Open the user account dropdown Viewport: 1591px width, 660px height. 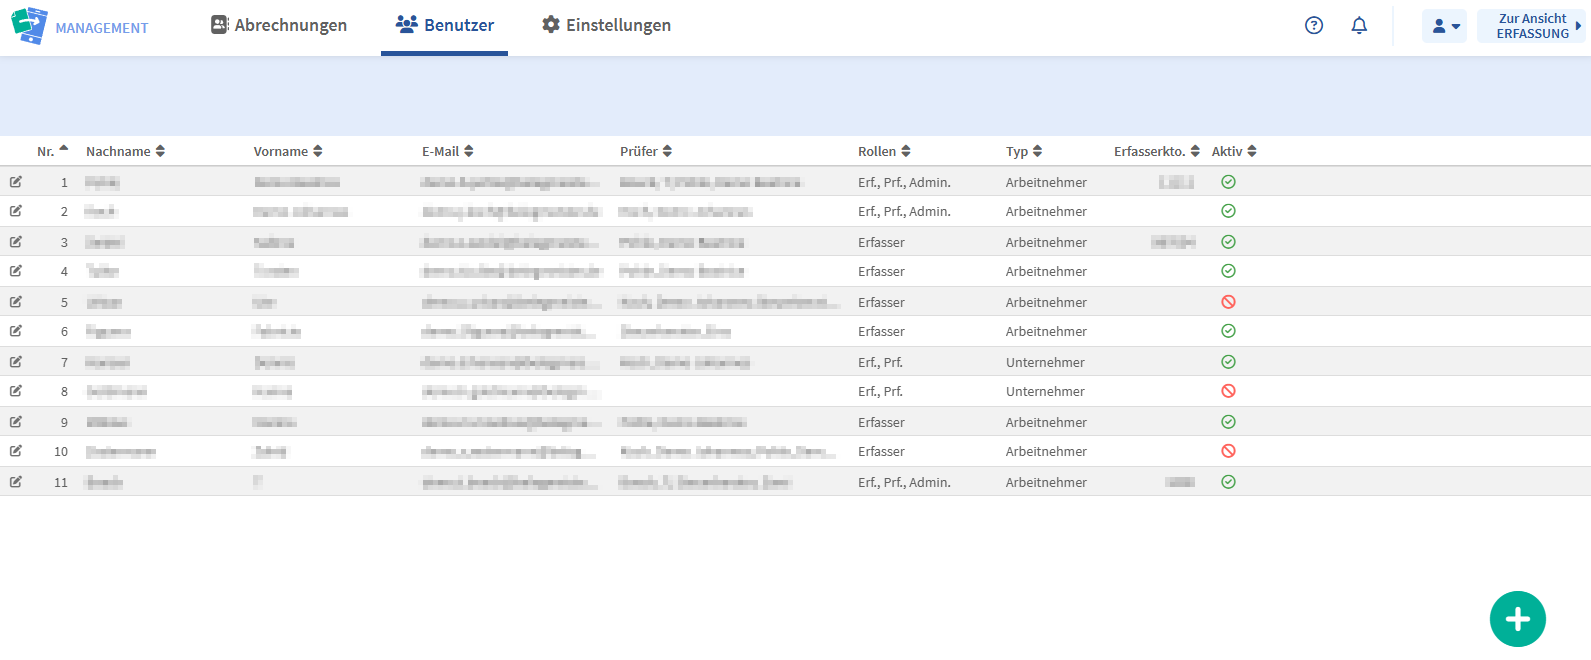[x=1444, y=26]
